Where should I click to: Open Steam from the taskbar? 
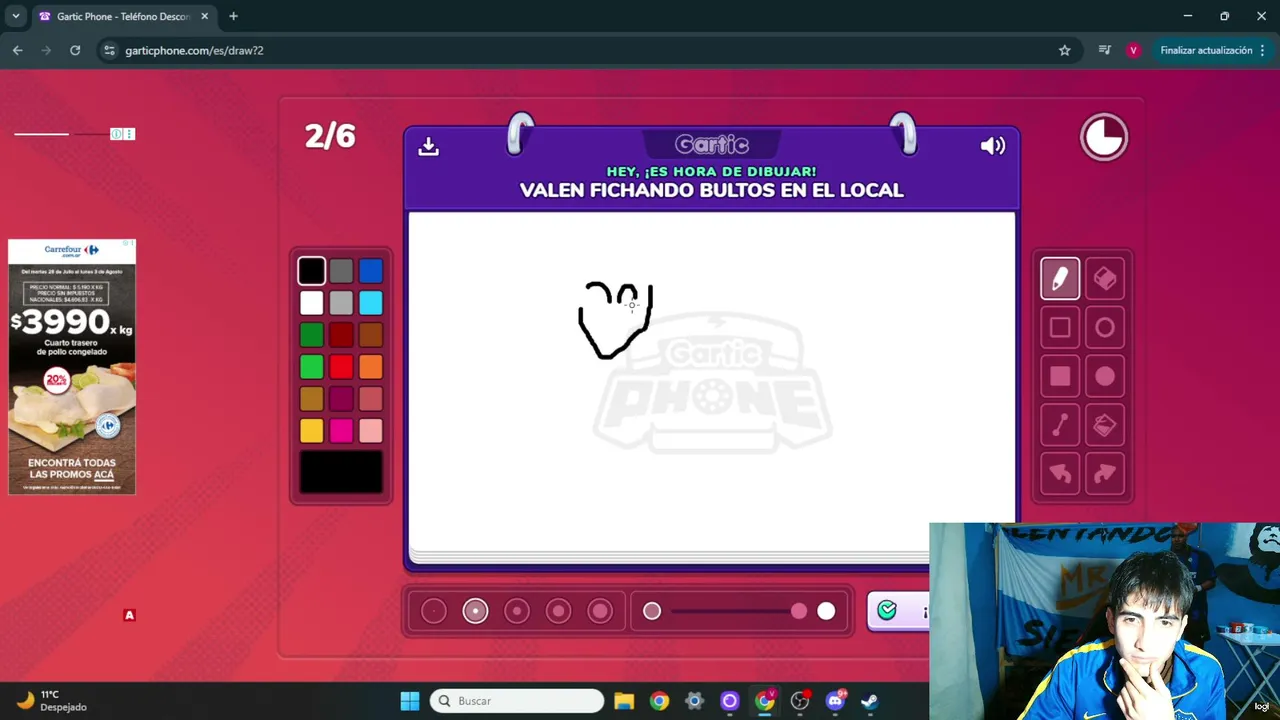[870, 701]
